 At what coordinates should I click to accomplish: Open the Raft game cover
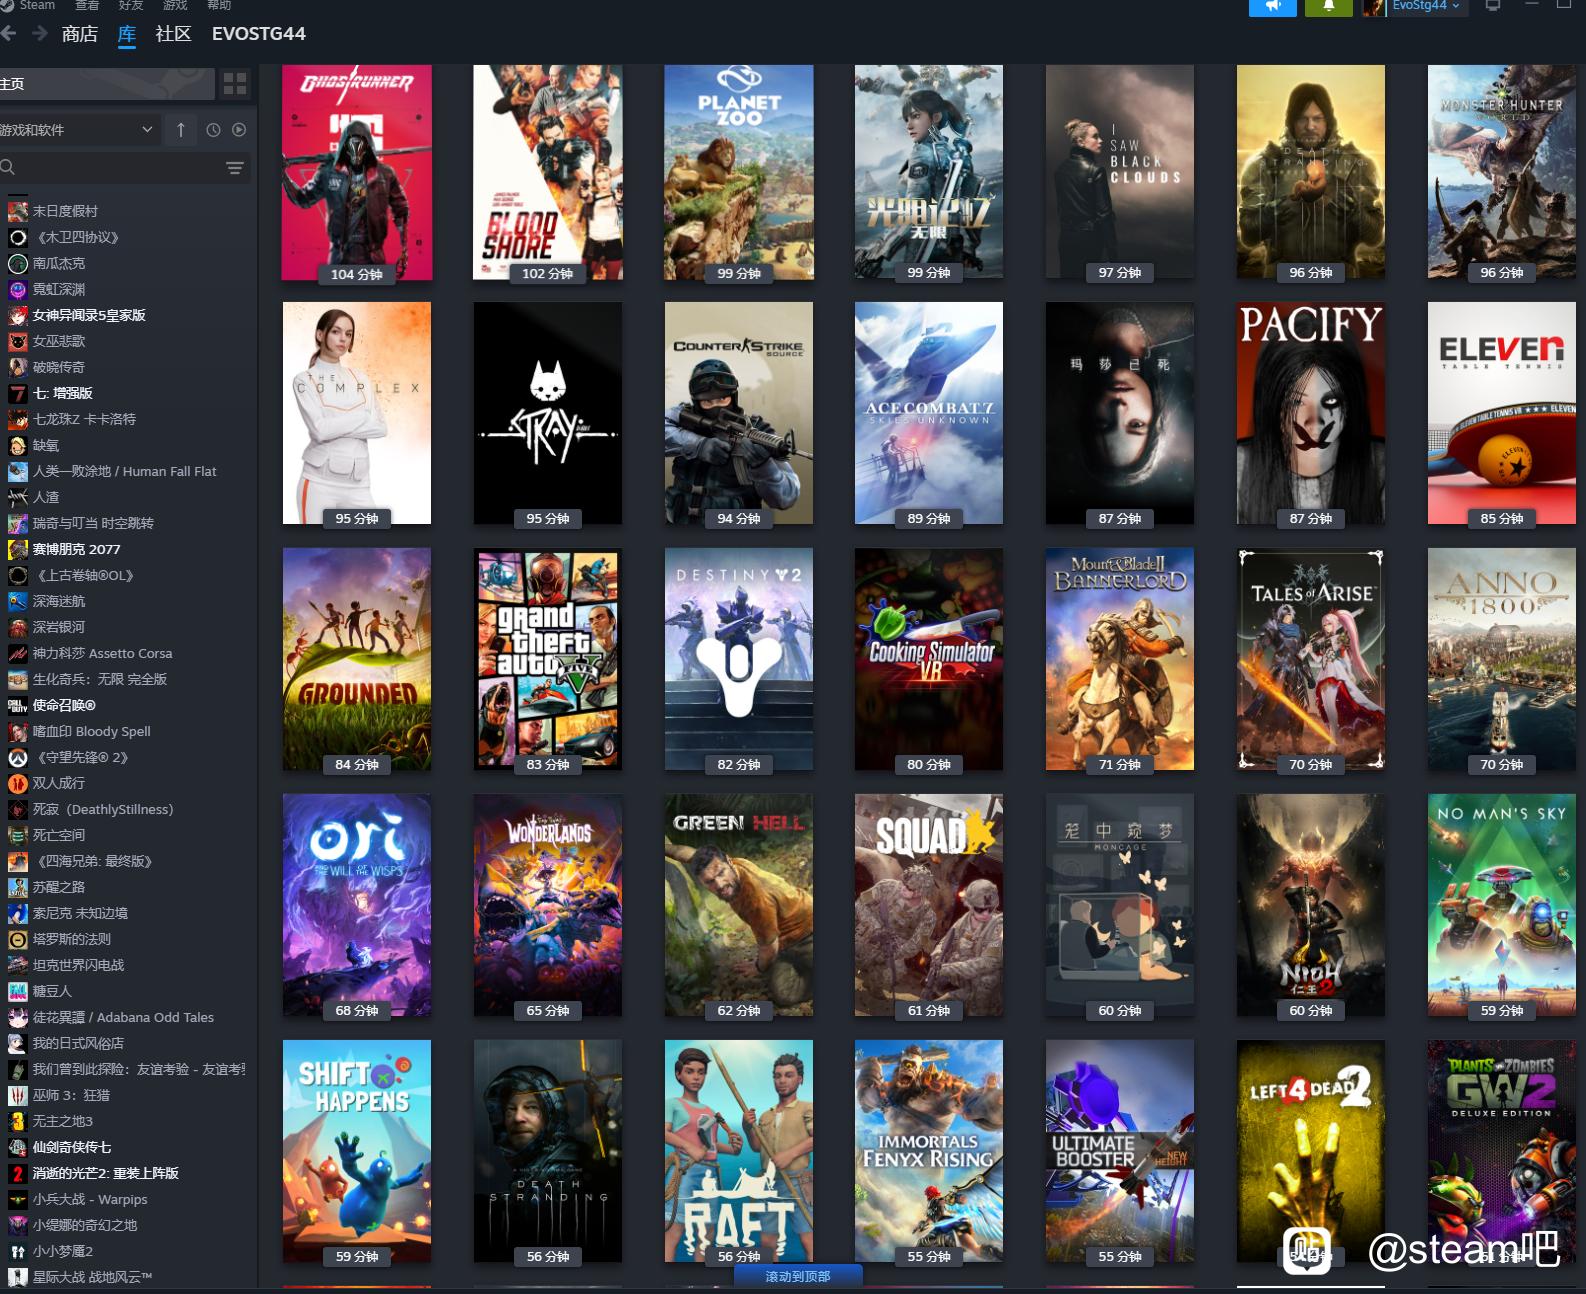click(x=739, y=1151)
